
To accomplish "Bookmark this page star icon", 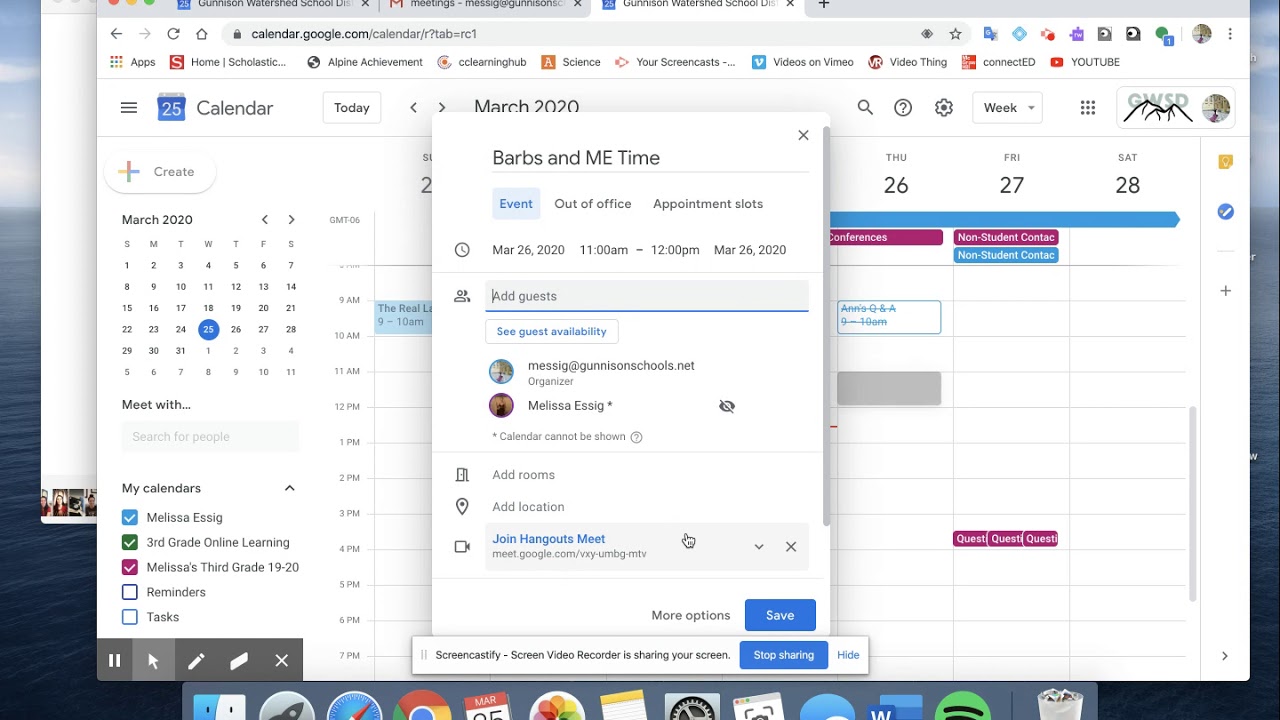I will pyautogui.click(x=955, y=34).
